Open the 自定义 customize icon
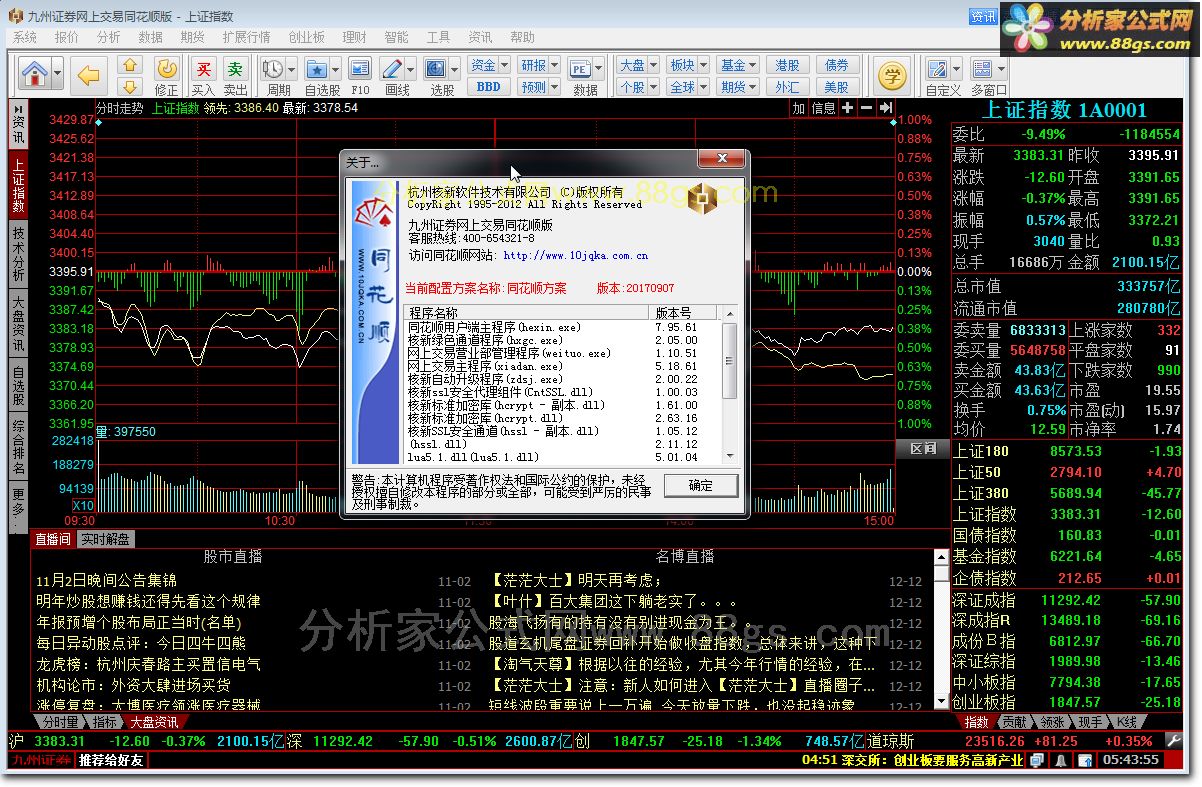Screen dimensions: 1202x787 coord(938,68)
